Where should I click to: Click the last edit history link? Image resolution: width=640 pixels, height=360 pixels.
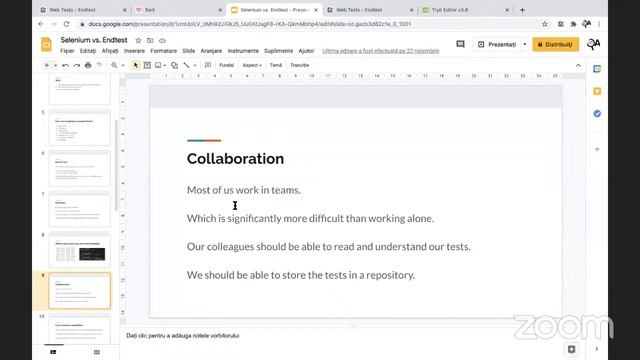[381, 51]
